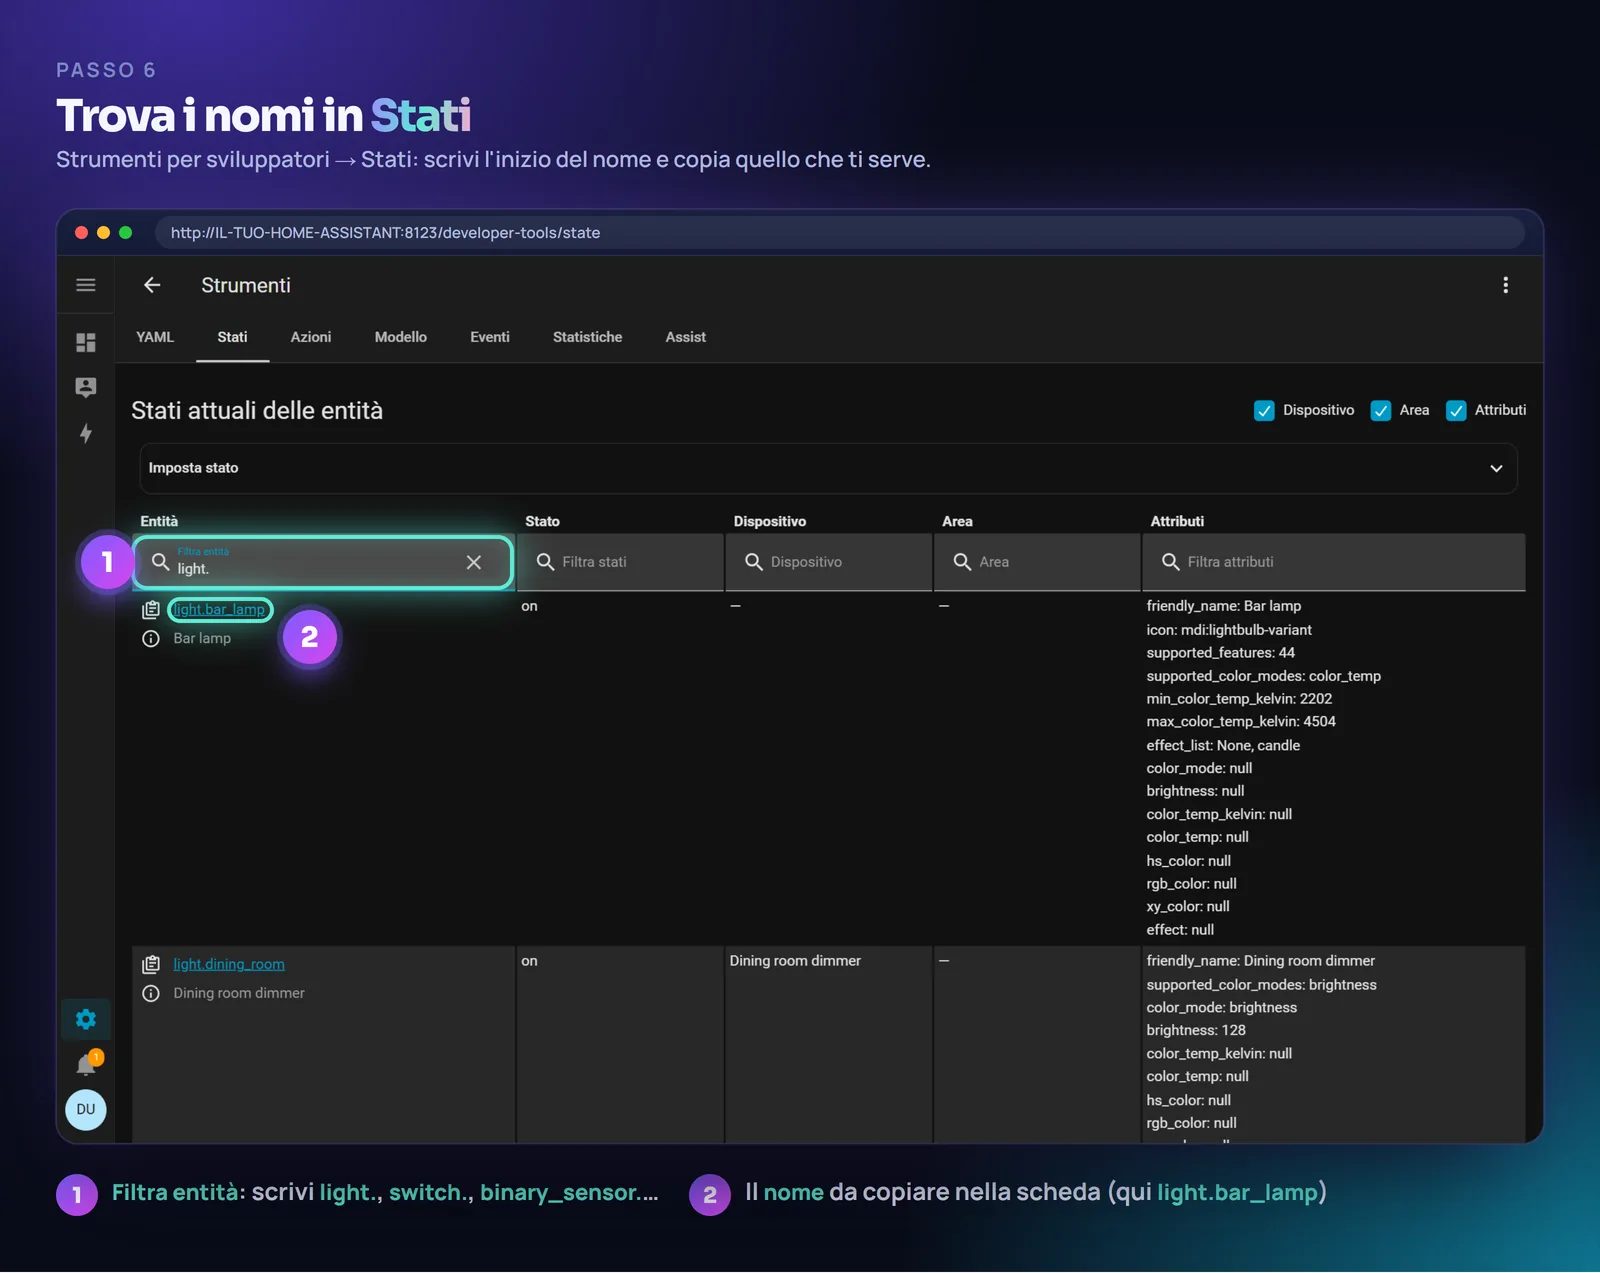Click the Filtra stati filter field
Screen dimensions: 1600x1273
(620, 562)
